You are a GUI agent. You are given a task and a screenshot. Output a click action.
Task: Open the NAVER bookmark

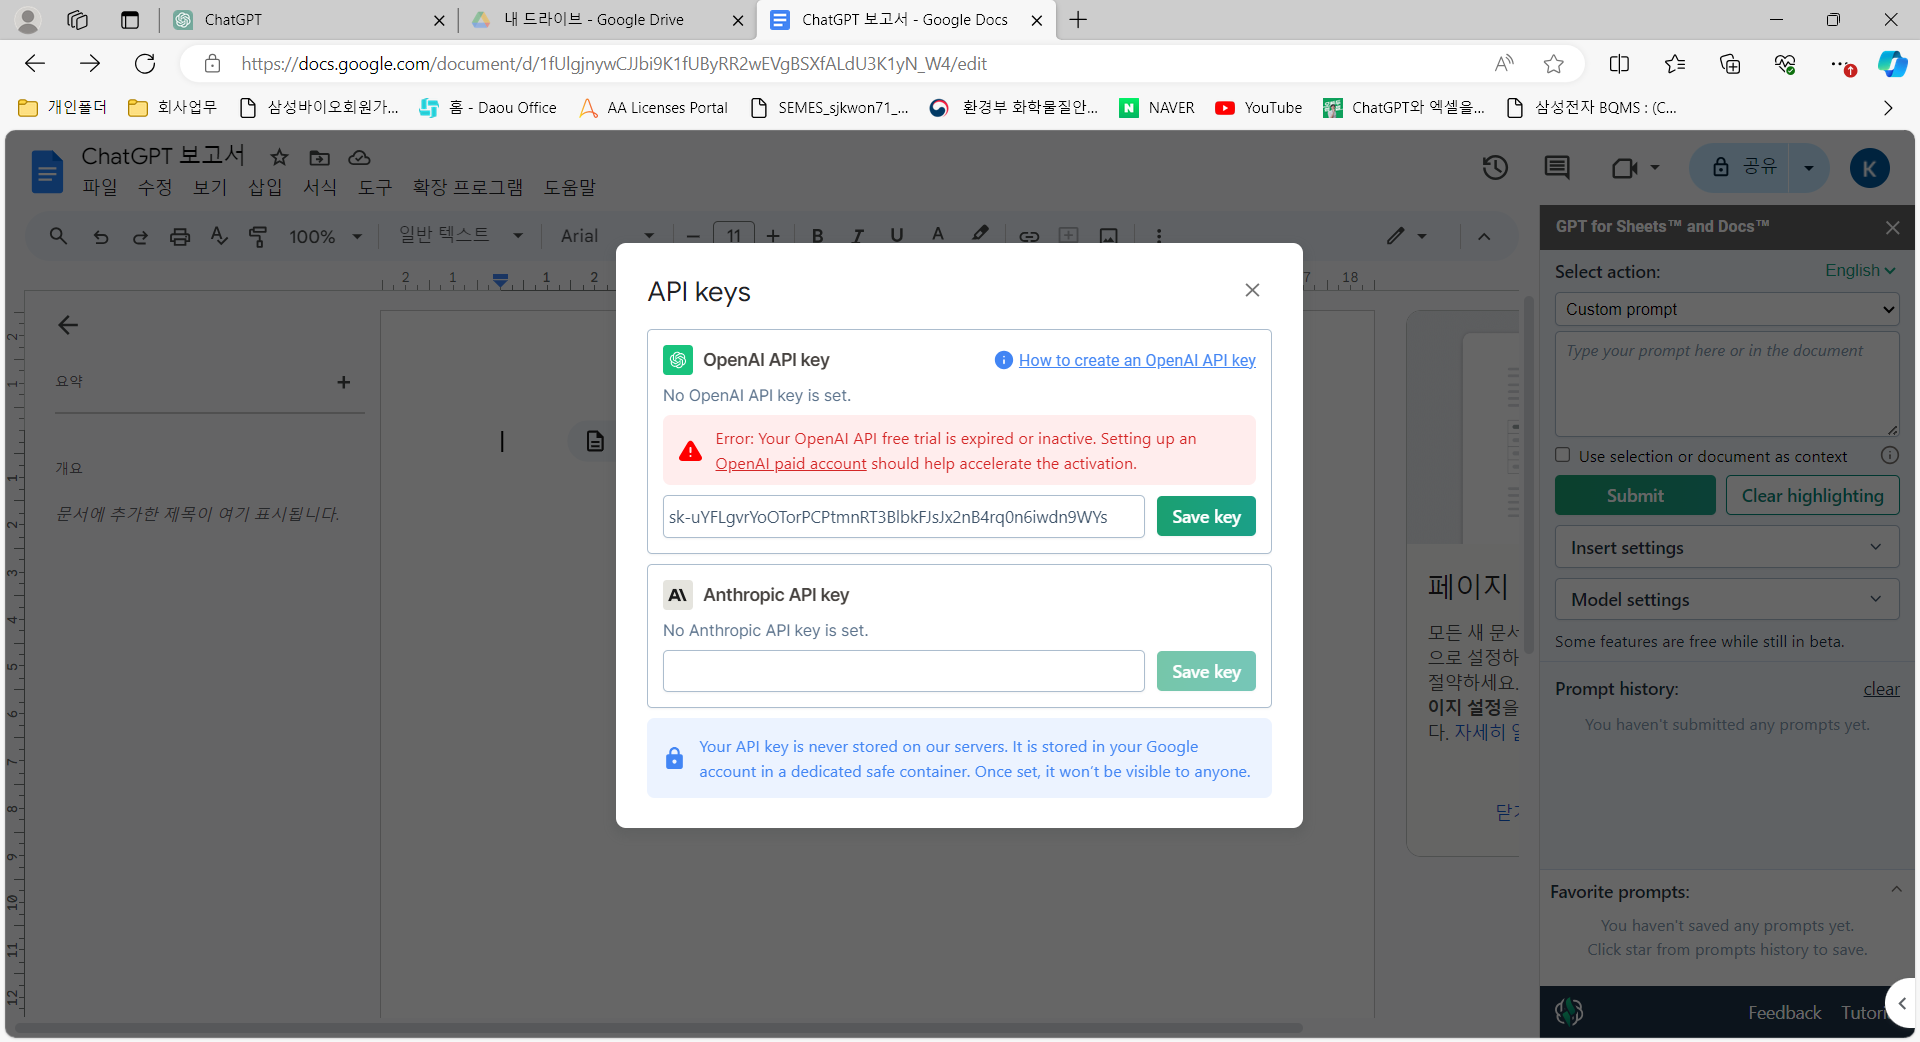(x=1157, y=108)
